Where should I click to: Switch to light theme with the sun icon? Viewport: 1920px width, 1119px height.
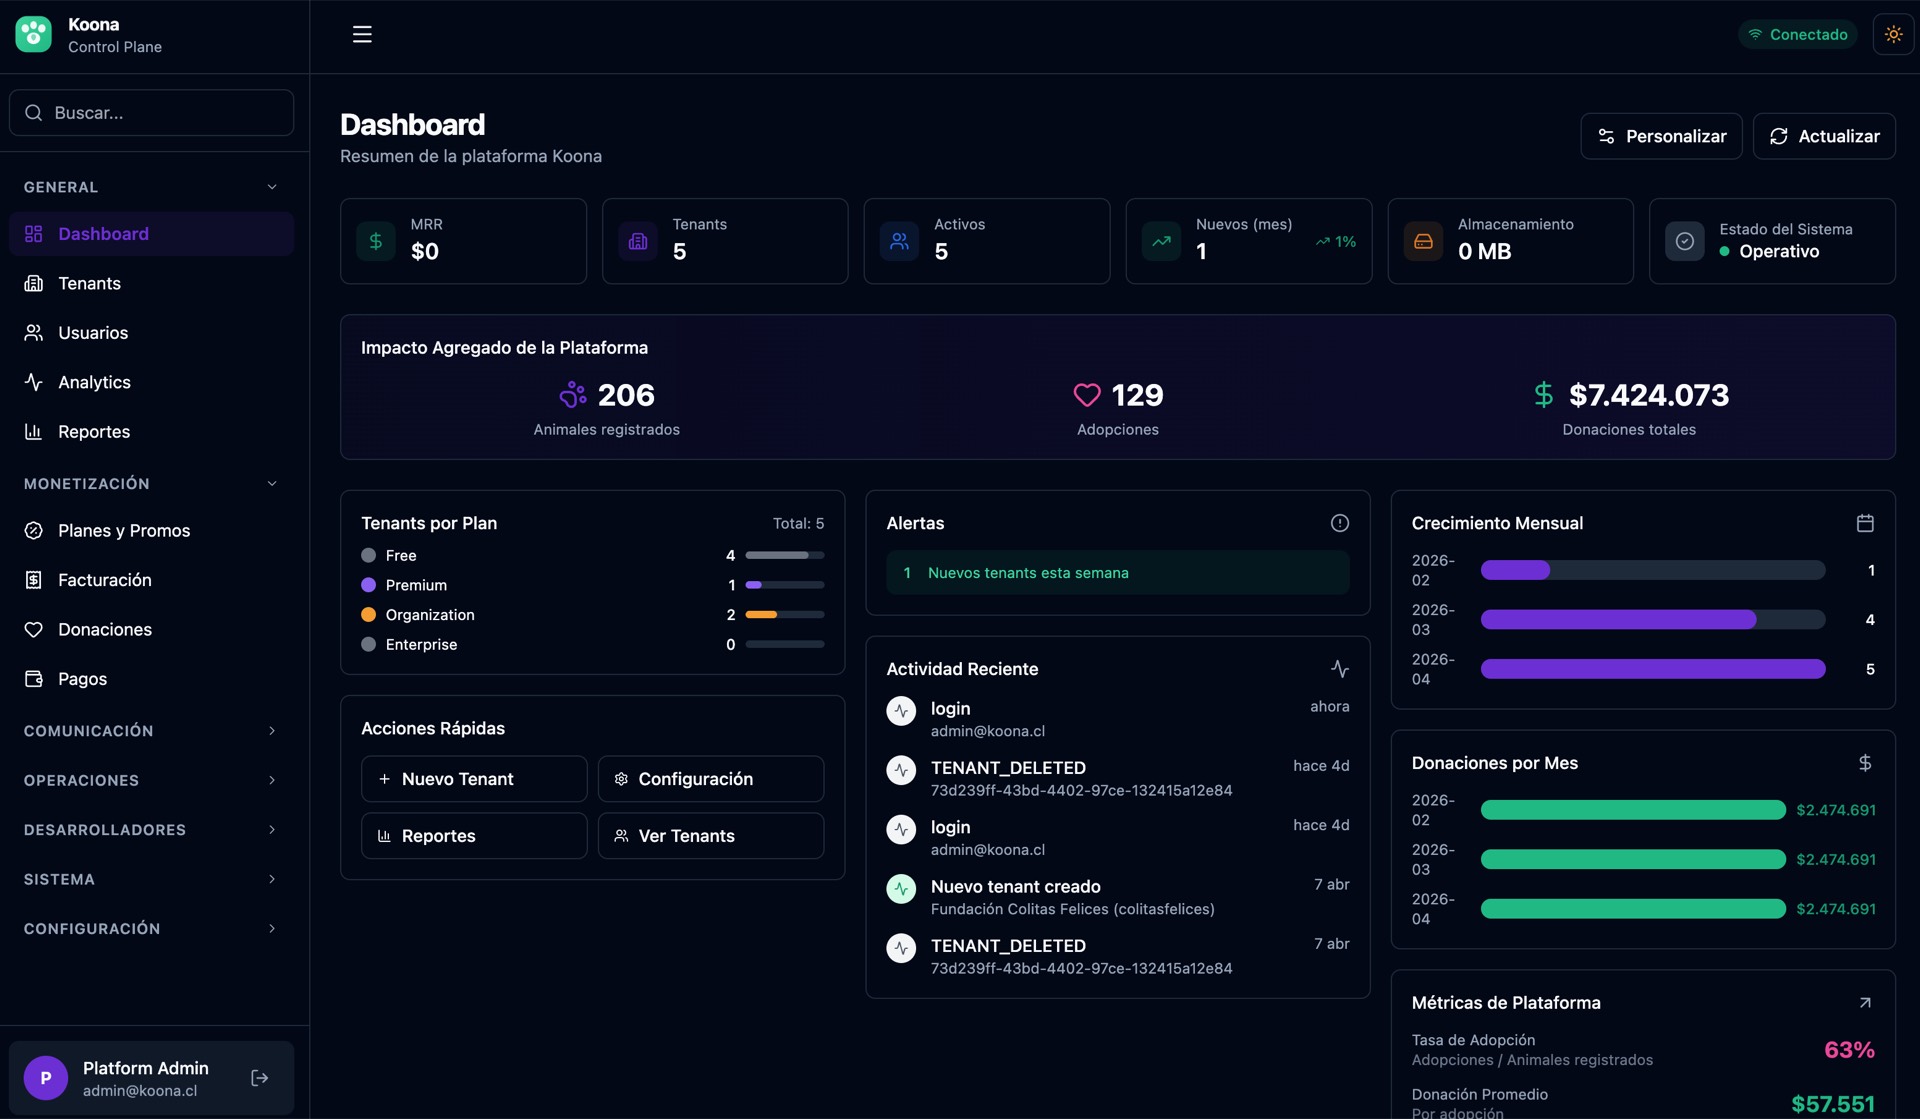pyautogui.click(x=1893, y=34)
